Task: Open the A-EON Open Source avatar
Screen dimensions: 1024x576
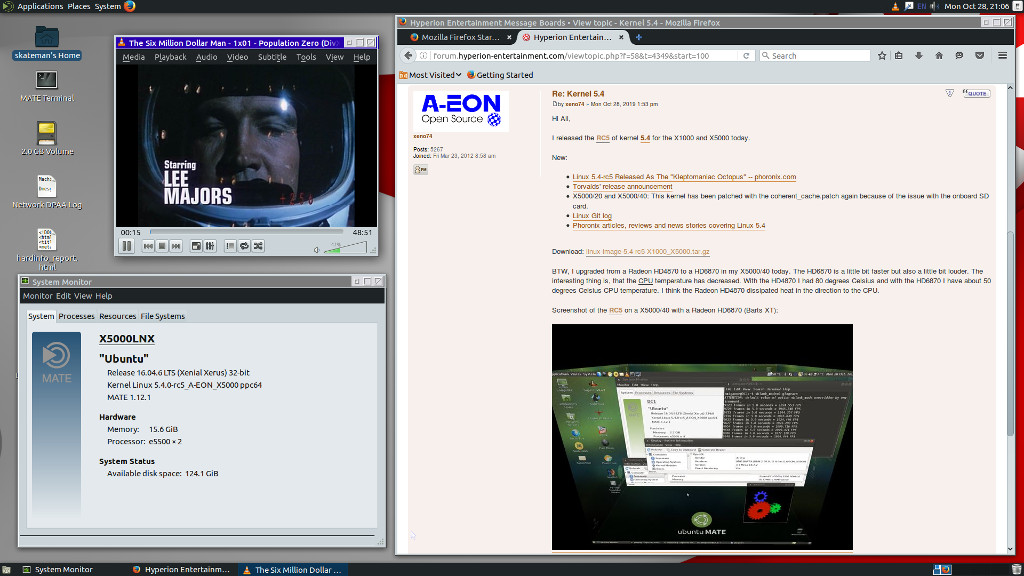Action: click(x=460, y=111)
